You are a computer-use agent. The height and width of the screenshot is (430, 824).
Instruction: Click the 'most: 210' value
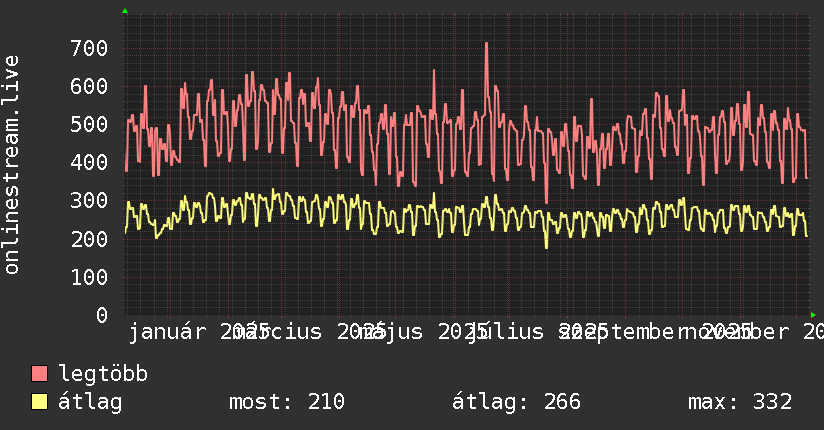coord(287,402)
